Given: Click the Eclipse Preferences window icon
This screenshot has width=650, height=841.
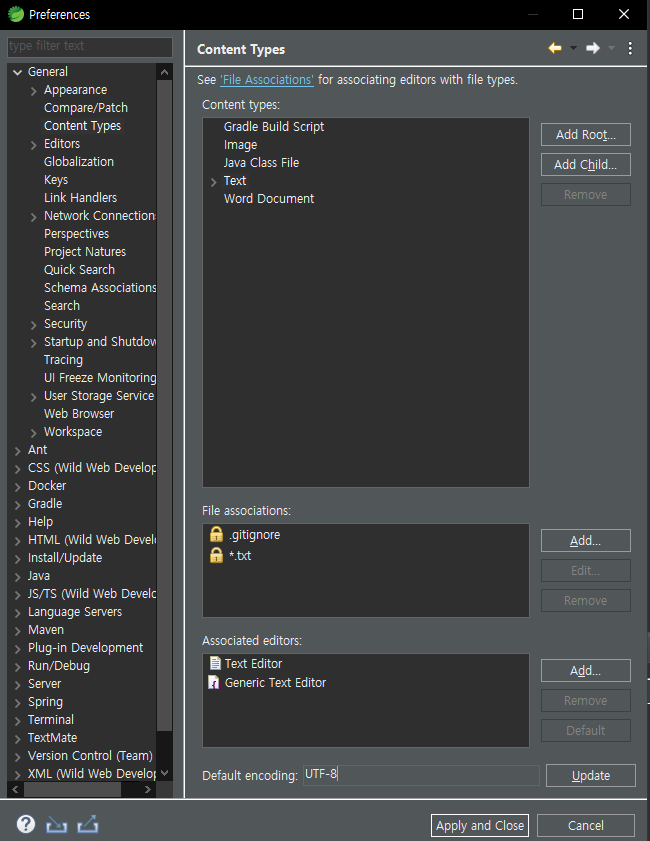Looking at the screenshot, I should coord(16,14).
